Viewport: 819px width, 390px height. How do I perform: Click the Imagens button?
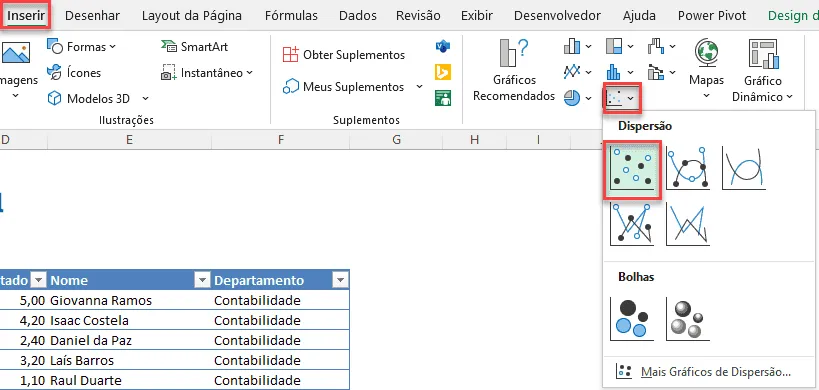tap(17, 69)
